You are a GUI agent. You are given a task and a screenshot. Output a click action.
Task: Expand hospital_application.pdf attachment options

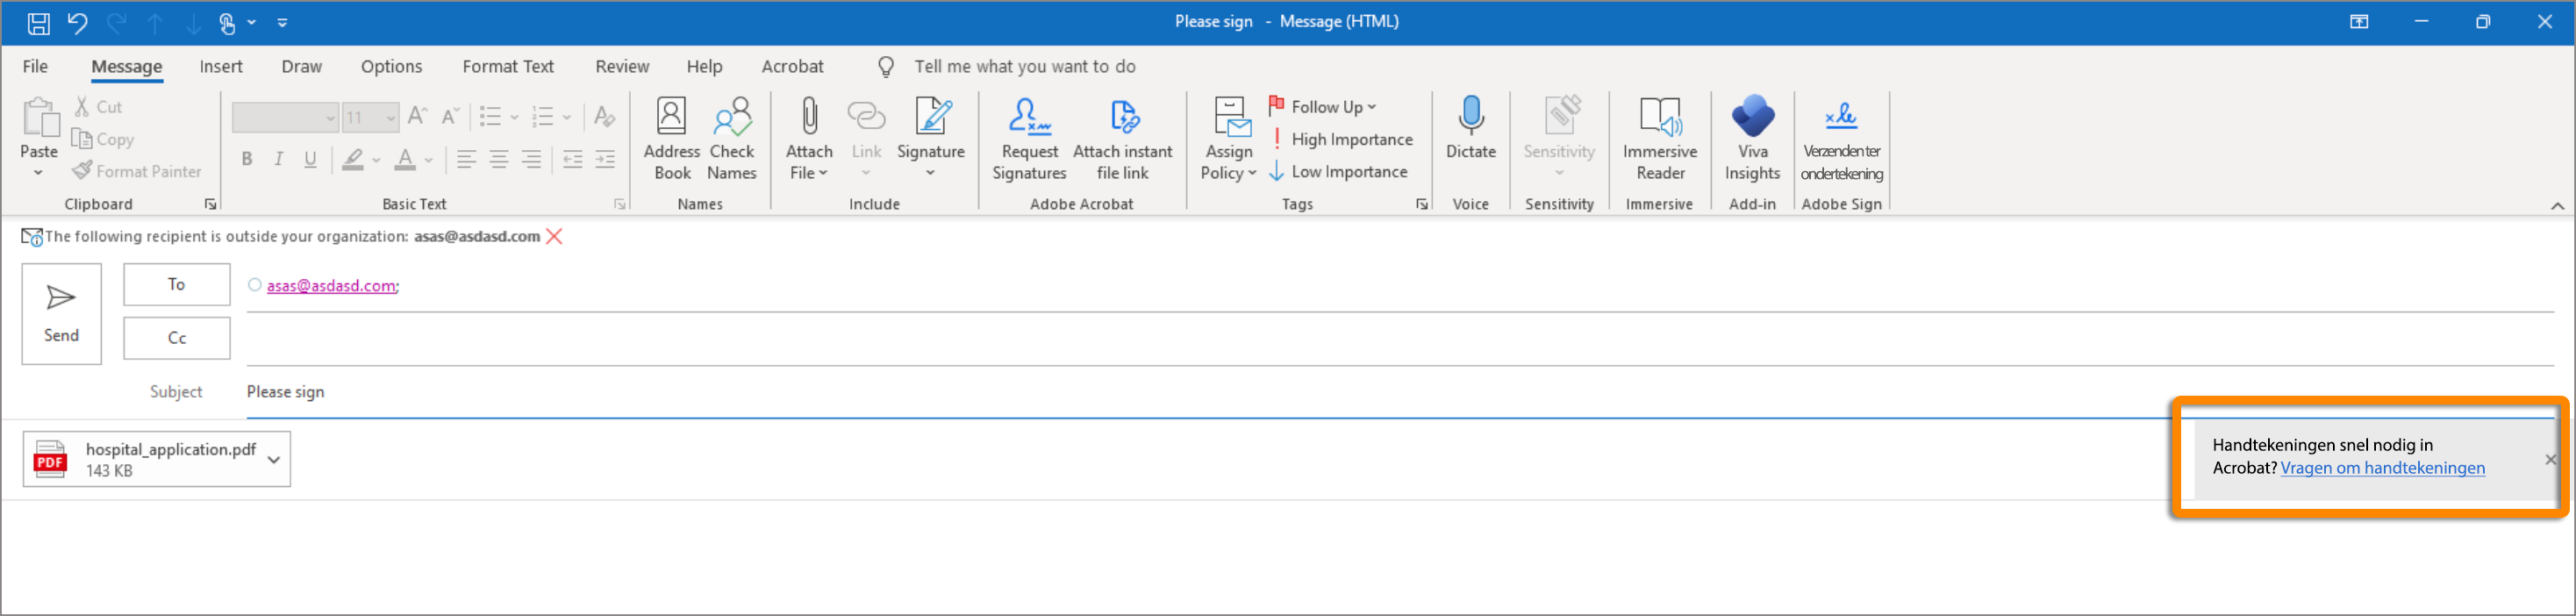pyautogui.click(x=273, y=460)
